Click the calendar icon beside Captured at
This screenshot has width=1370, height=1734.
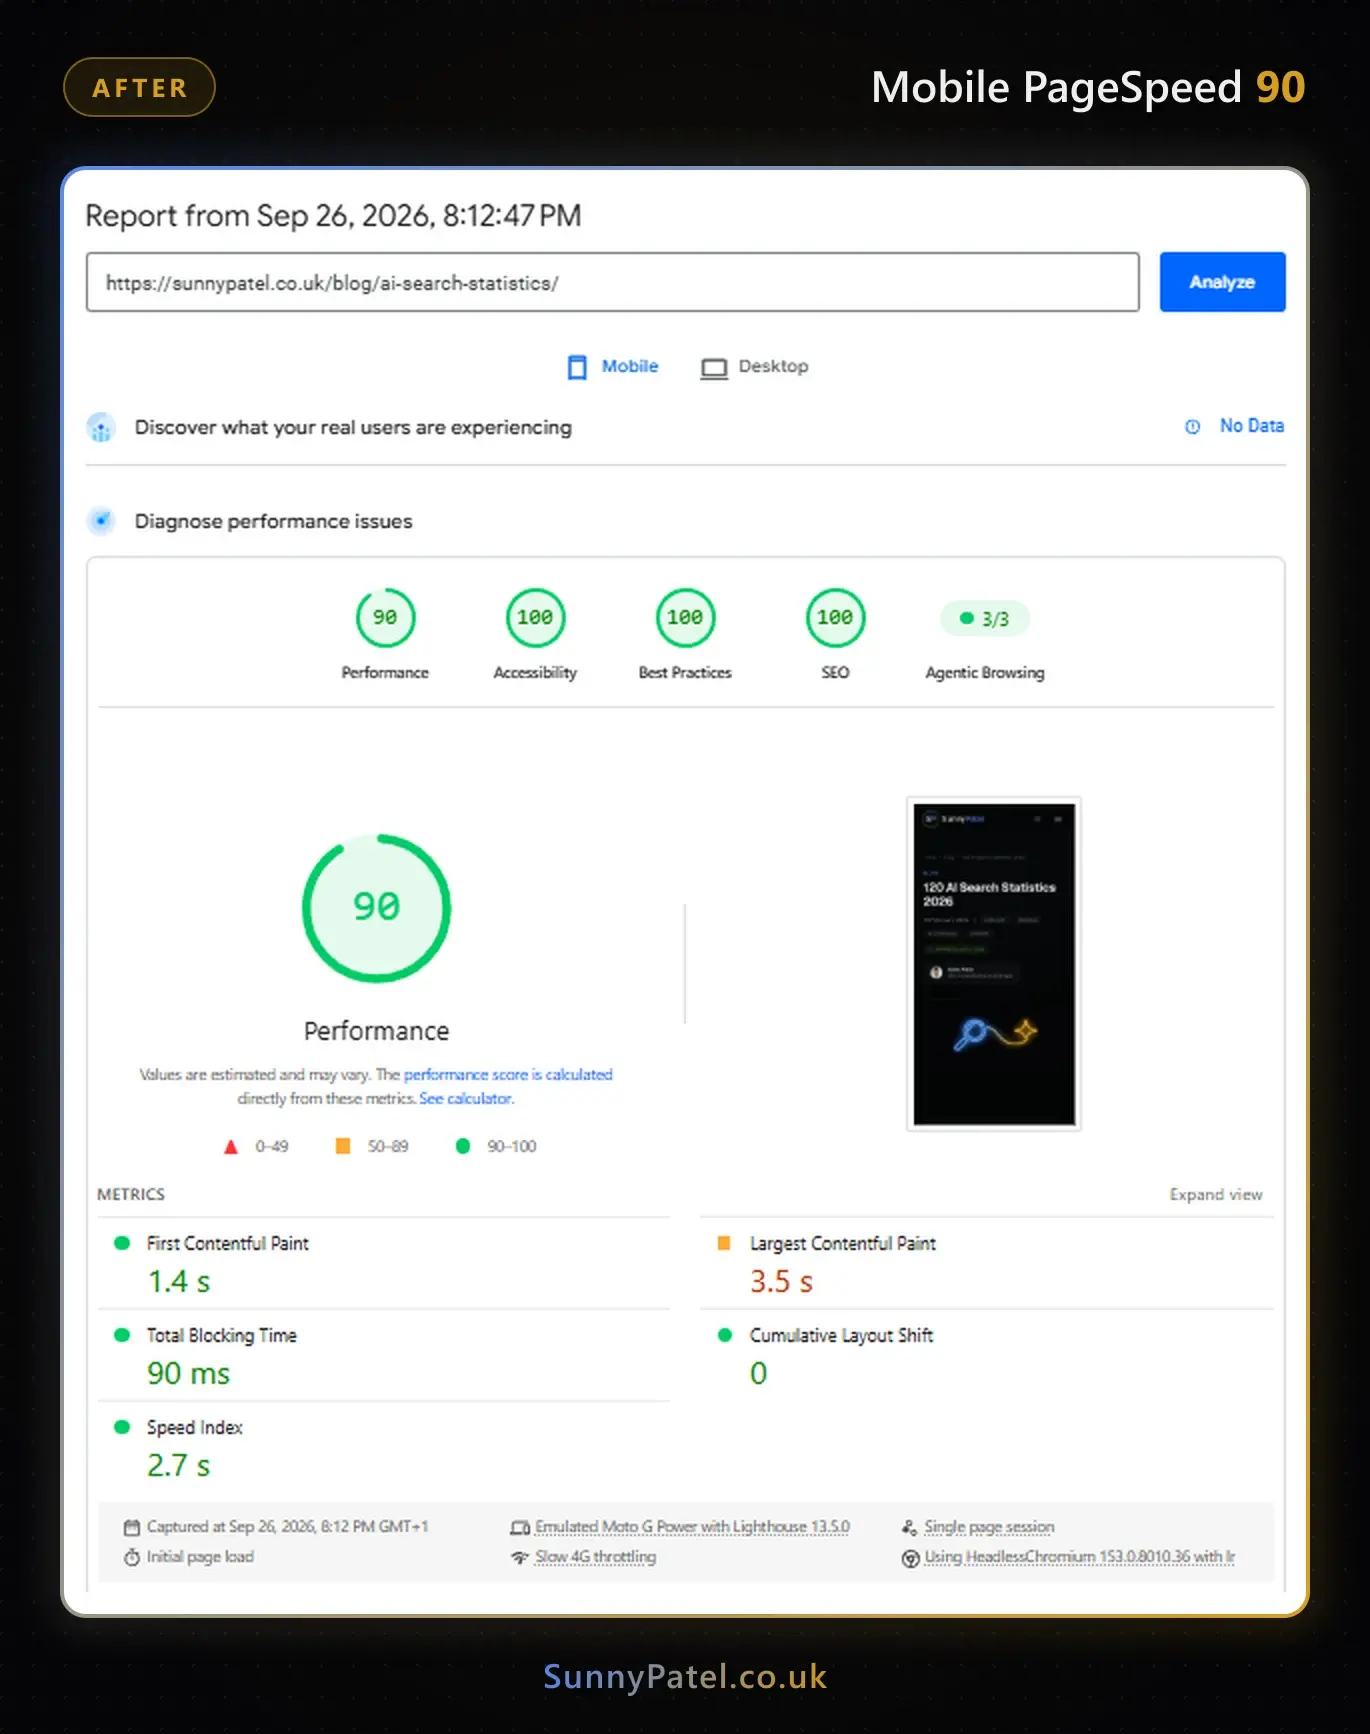click(x=131, y=1527)
